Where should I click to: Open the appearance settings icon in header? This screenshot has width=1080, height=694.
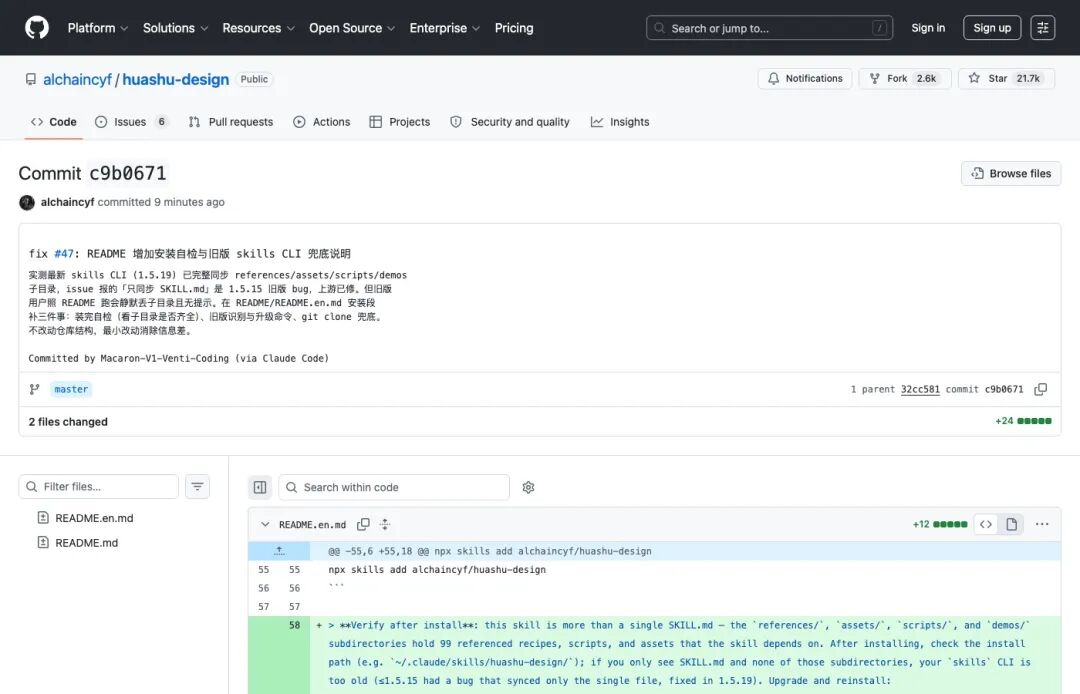point(1043,28)
